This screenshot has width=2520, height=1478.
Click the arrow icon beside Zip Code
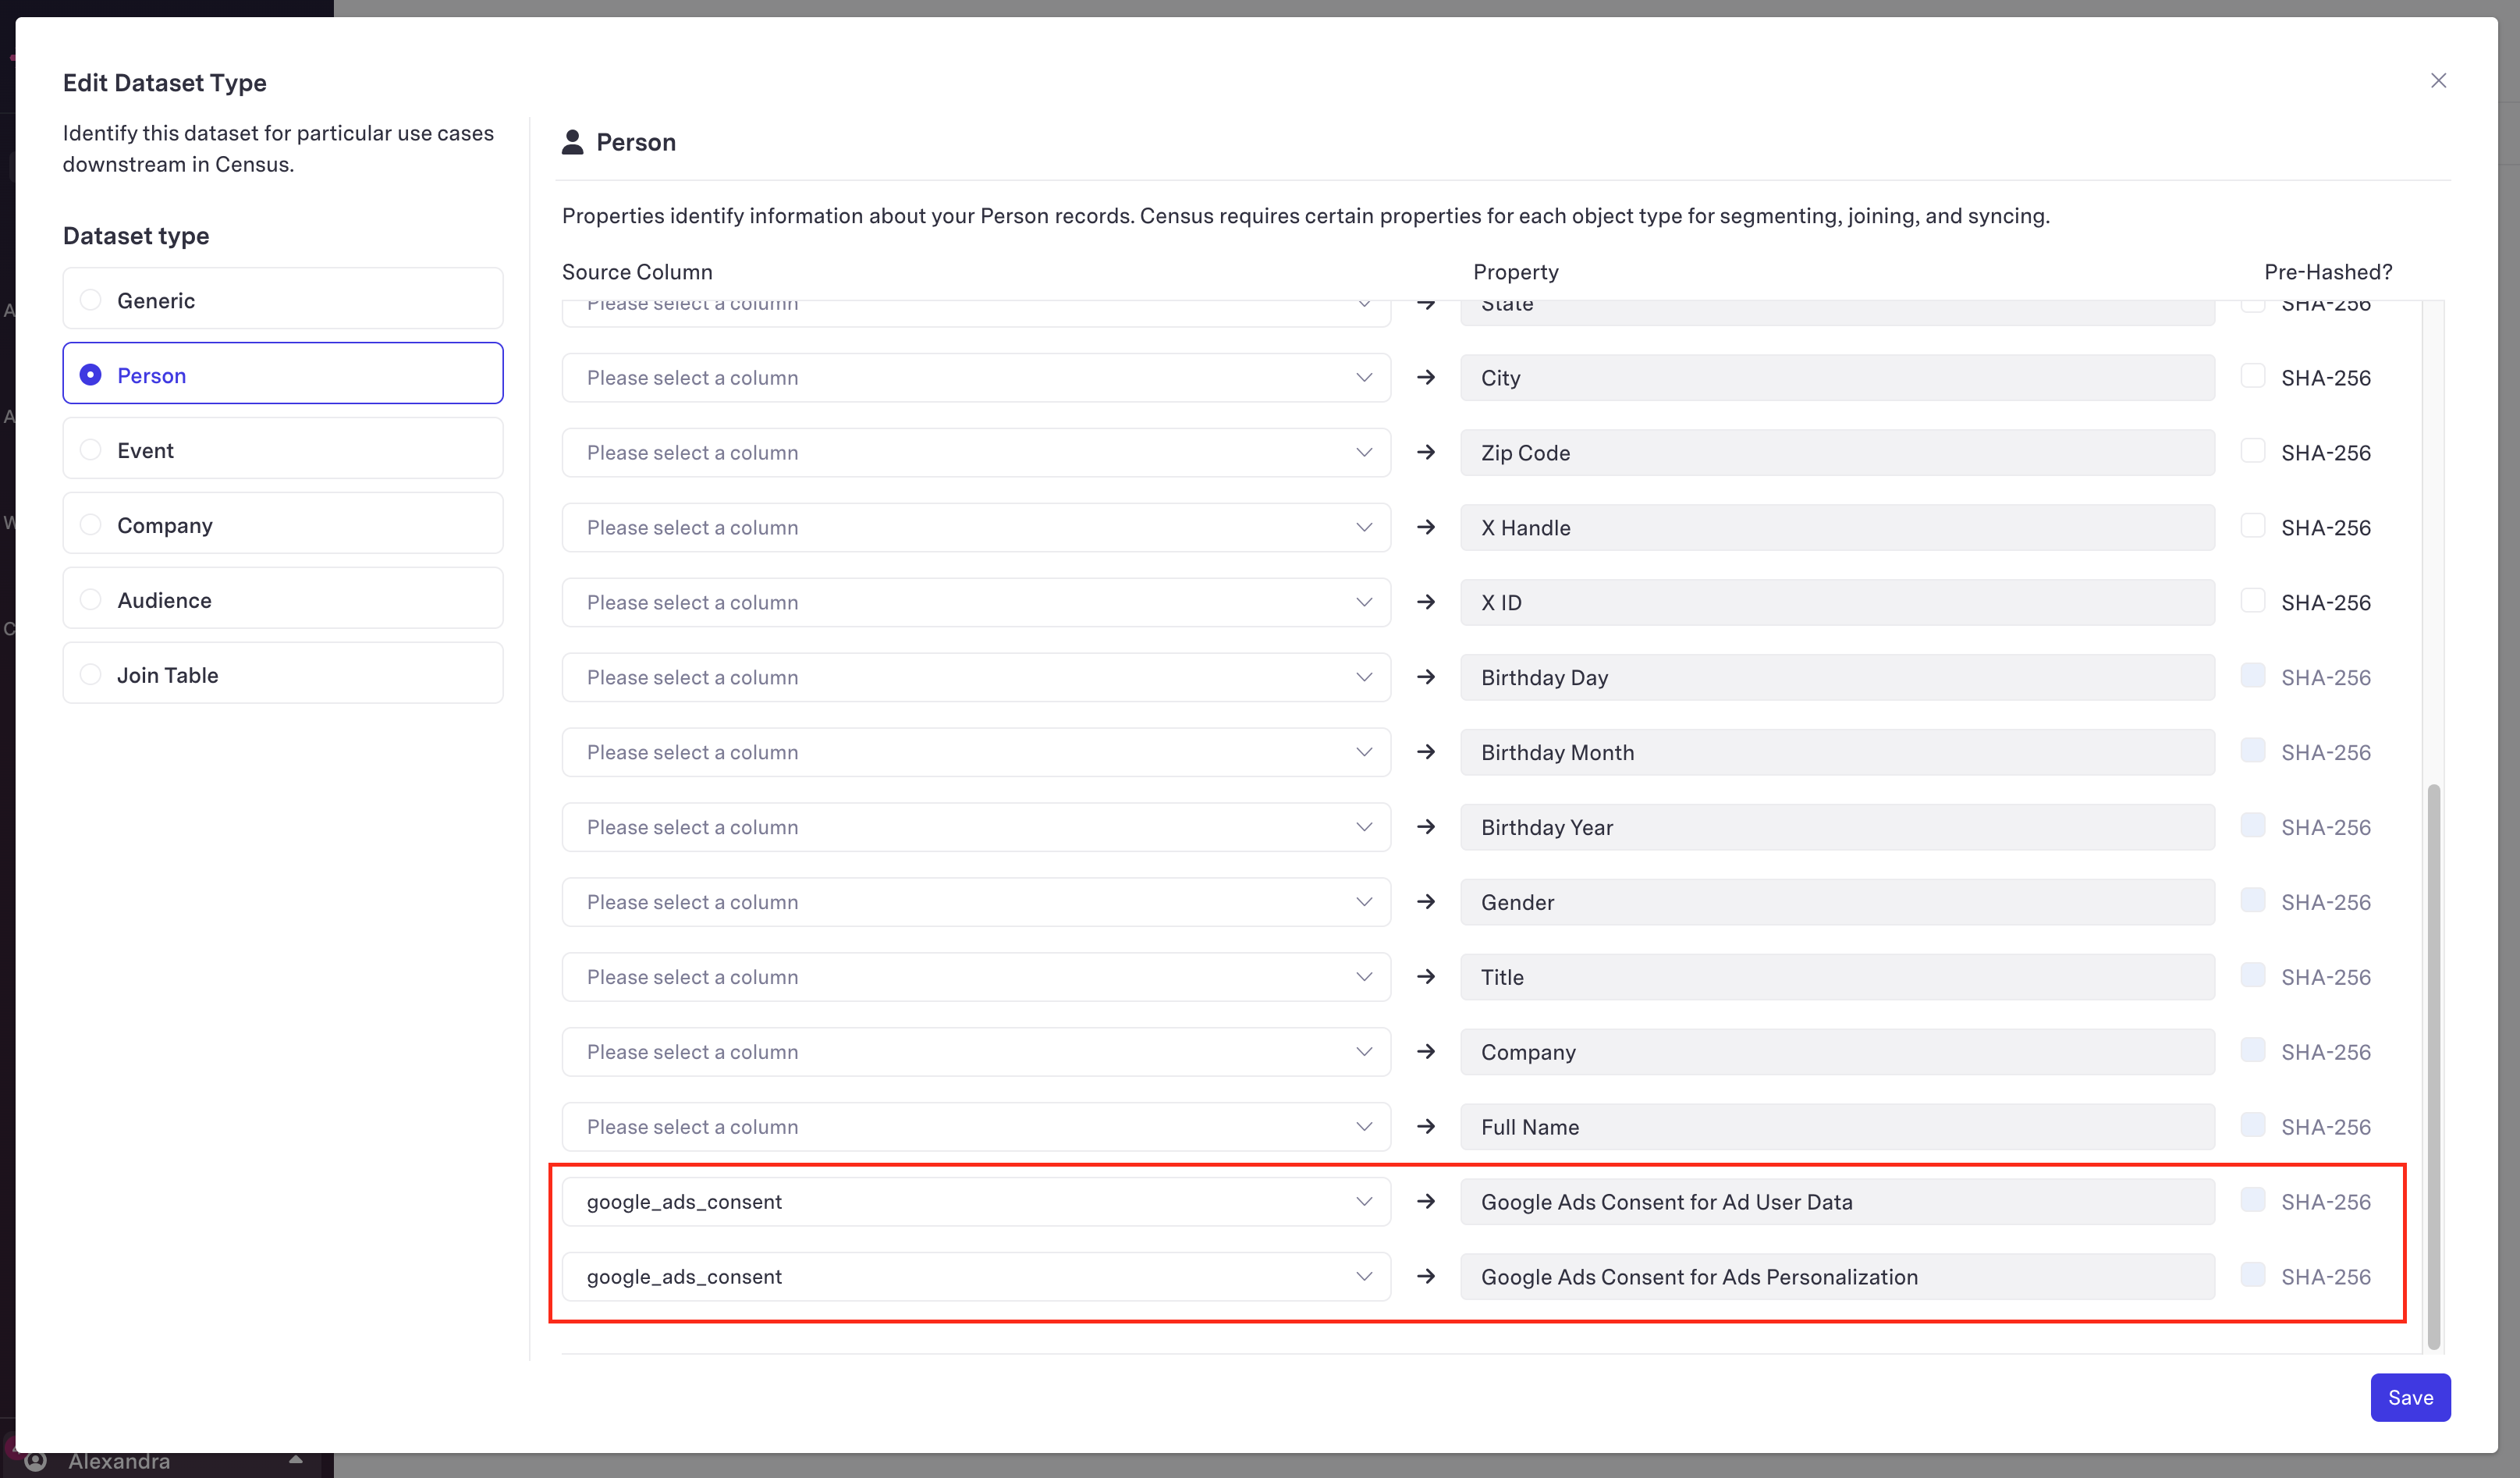coord(1426,453)
